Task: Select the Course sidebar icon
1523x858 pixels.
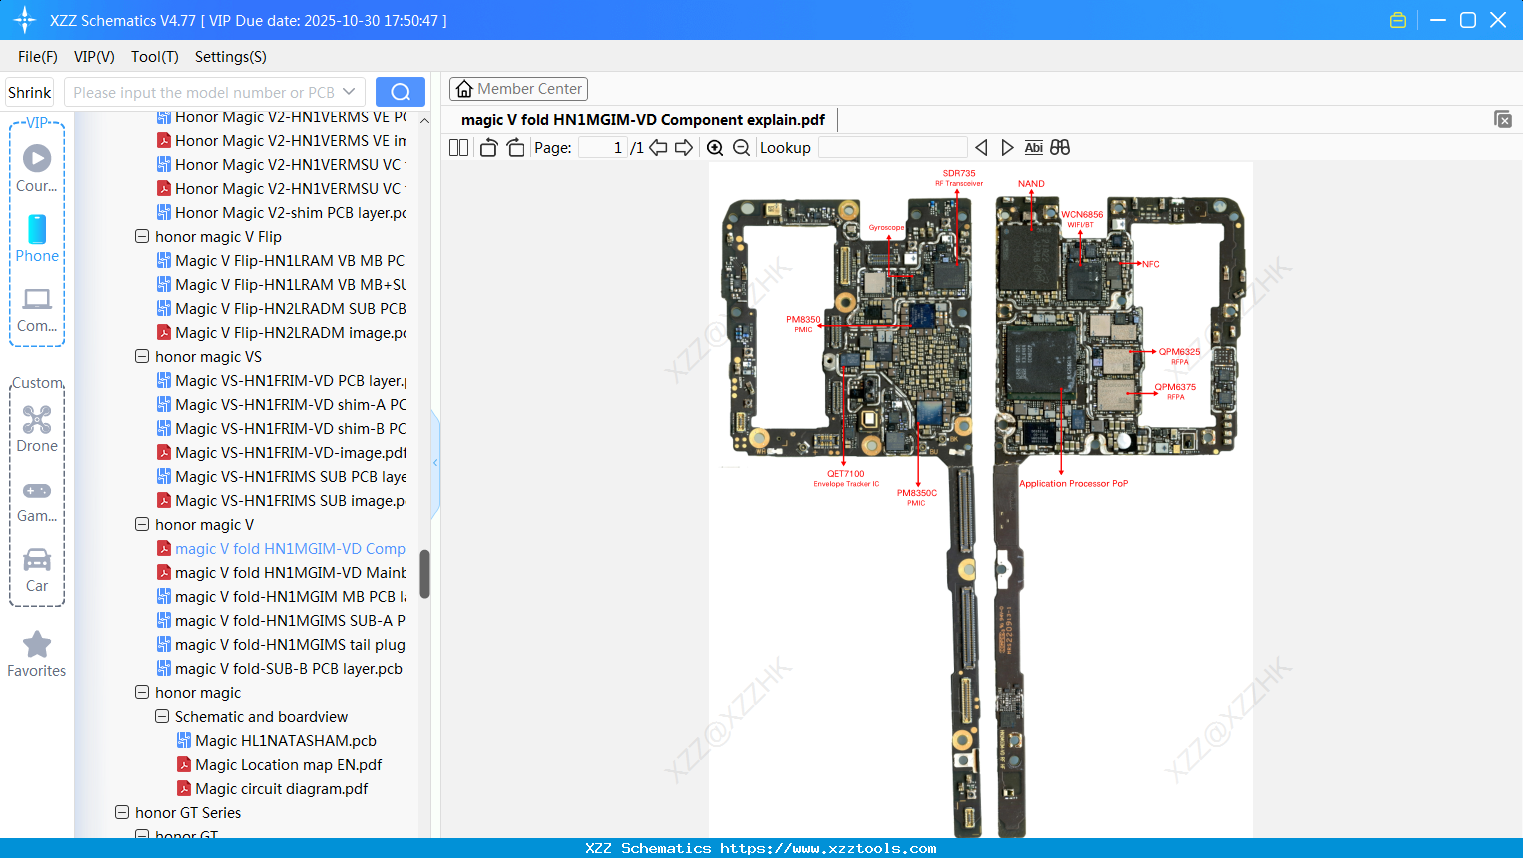Action: point(37,168)
